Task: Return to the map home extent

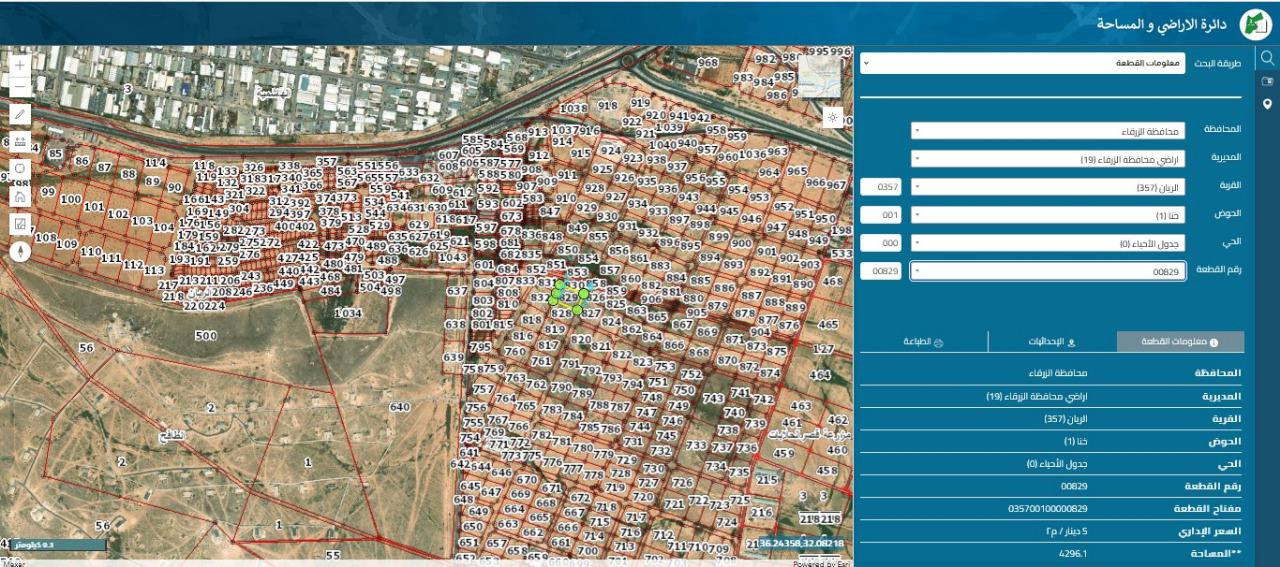Action: (20, 196)
